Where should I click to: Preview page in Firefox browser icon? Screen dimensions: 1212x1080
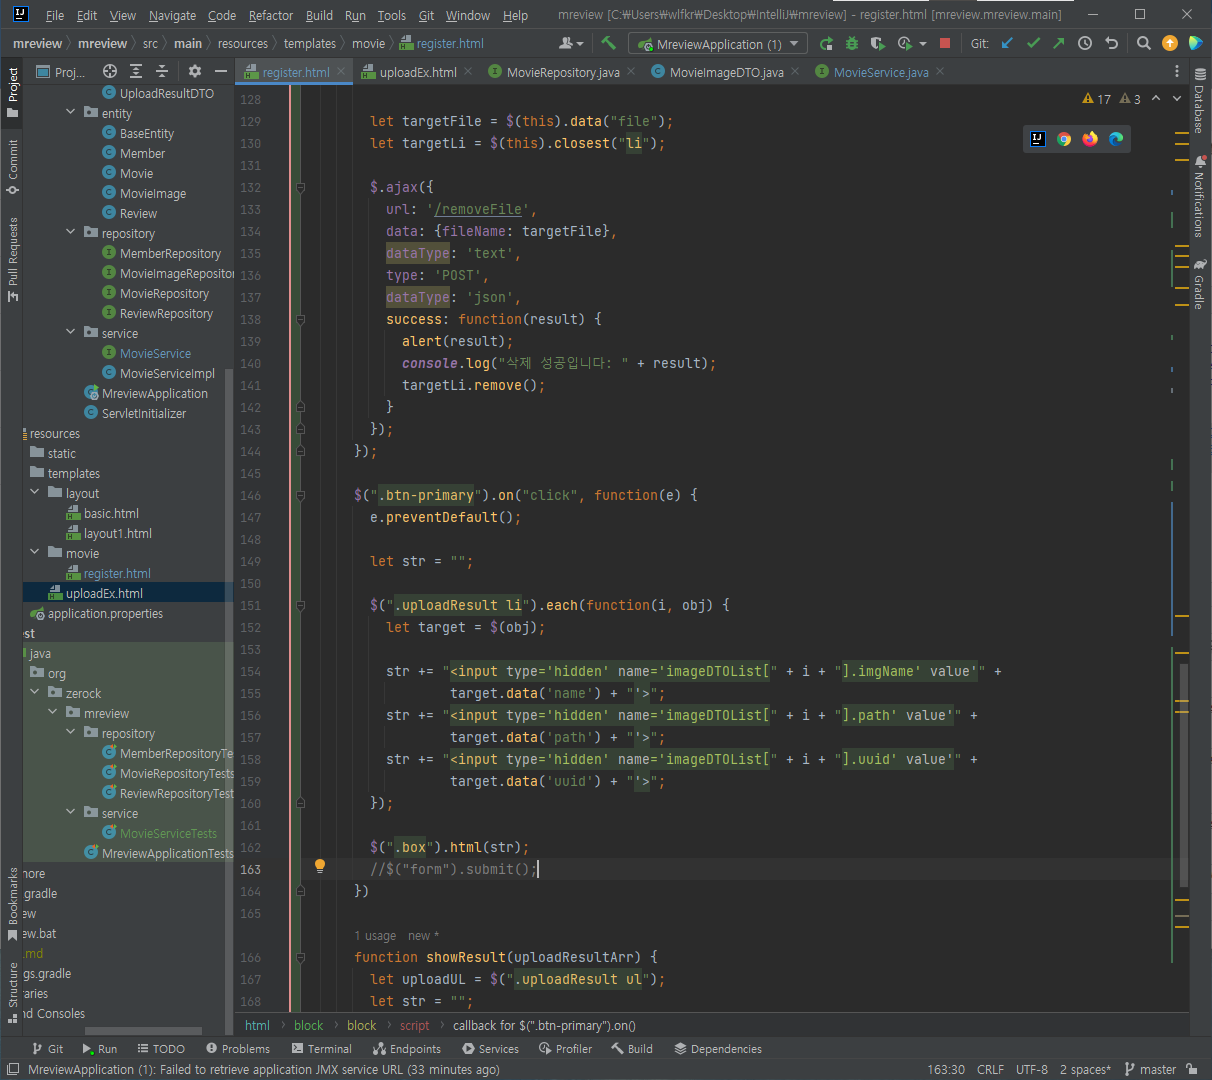1090,139
